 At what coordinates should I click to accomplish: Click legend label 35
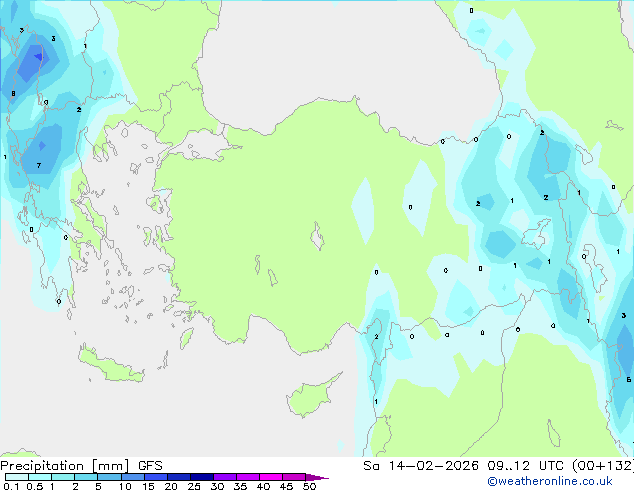point(240,486)
